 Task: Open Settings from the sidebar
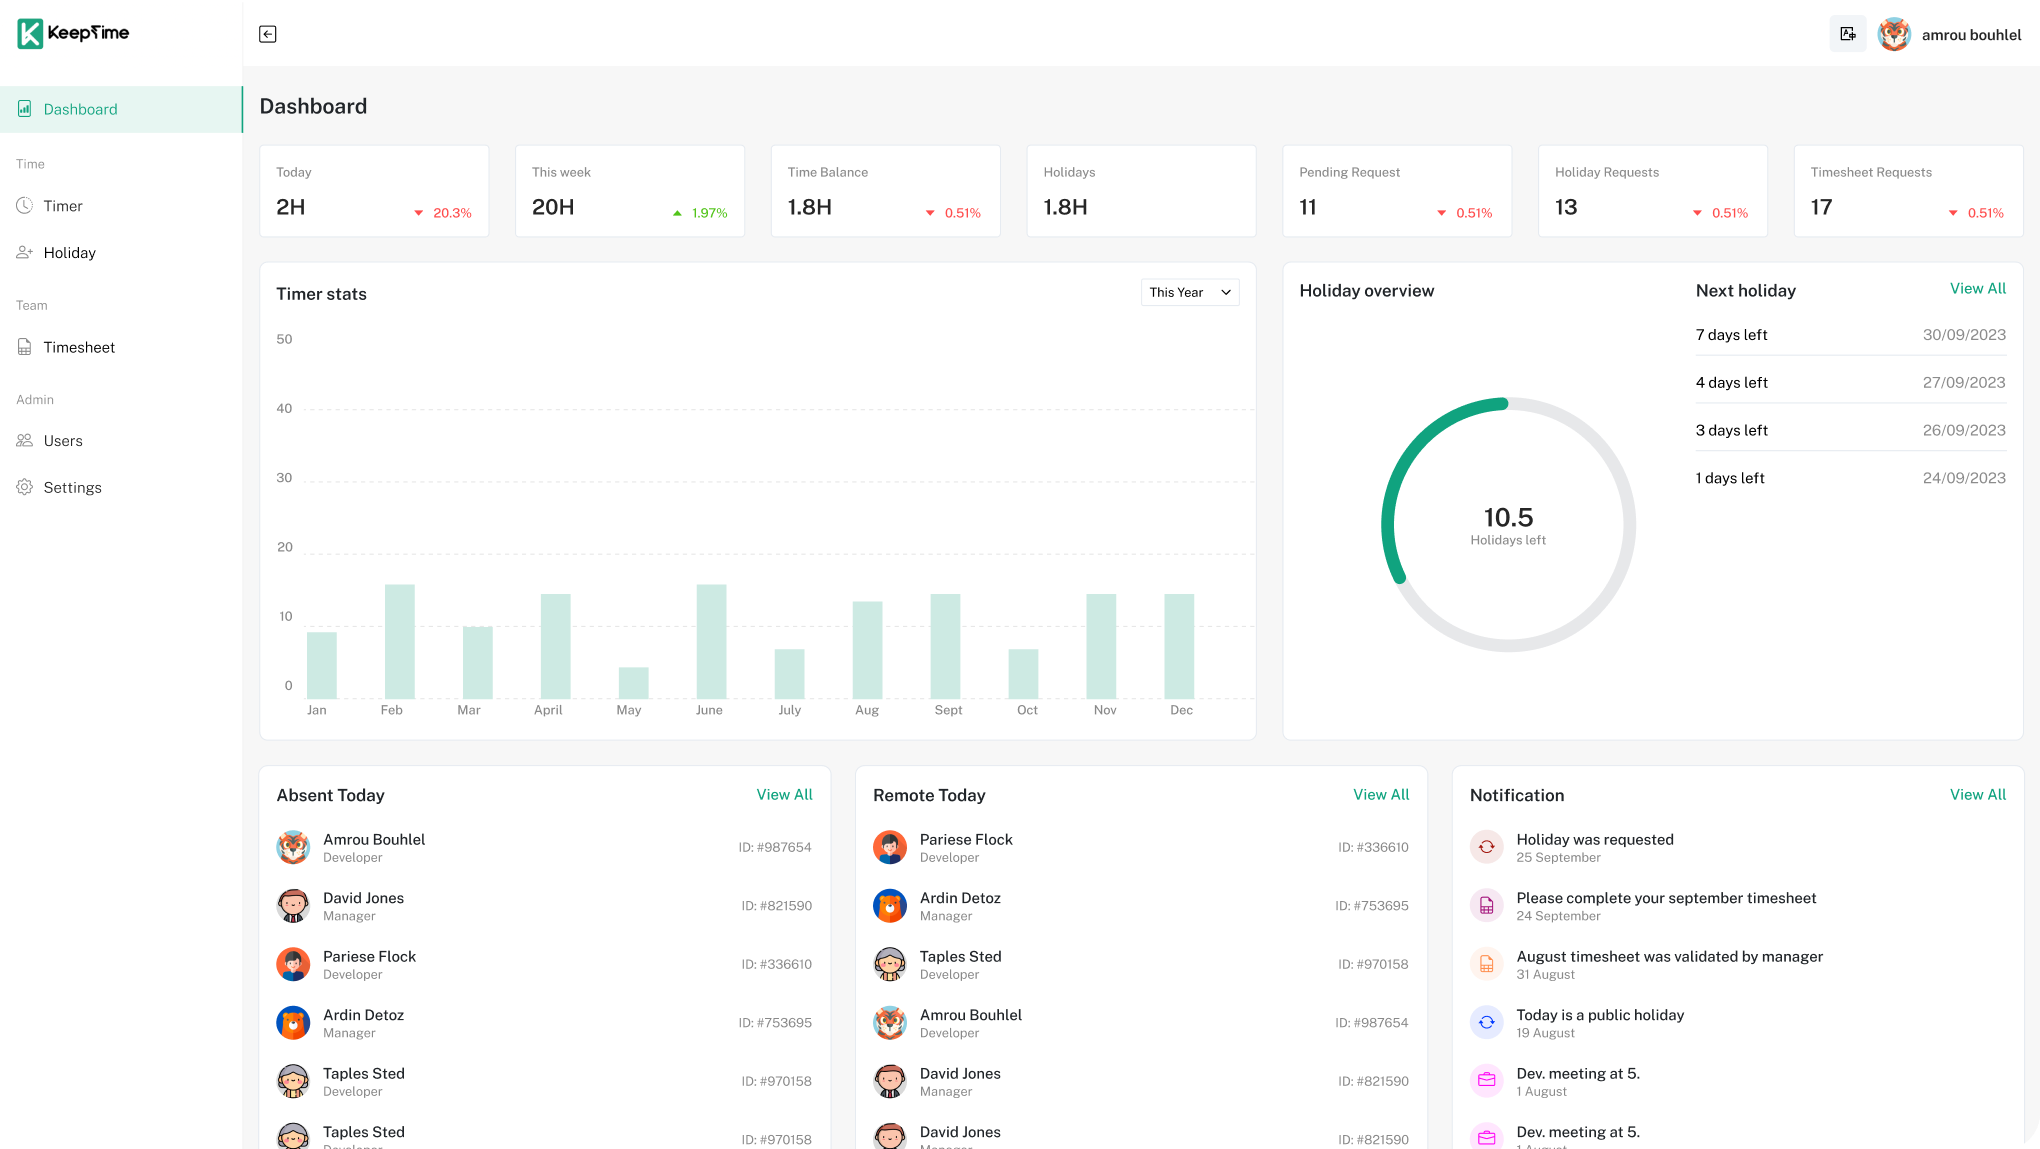click(72, 488)
